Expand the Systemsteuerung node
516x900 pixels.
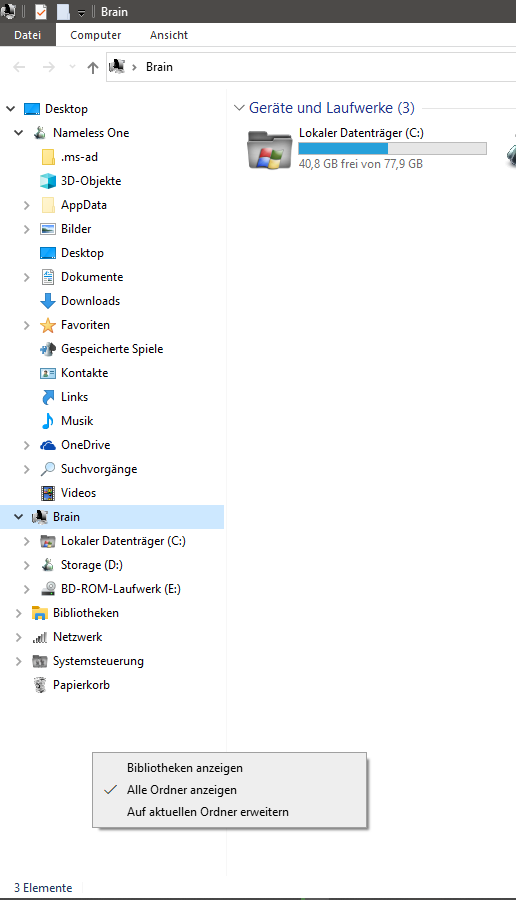pos(18,661)
